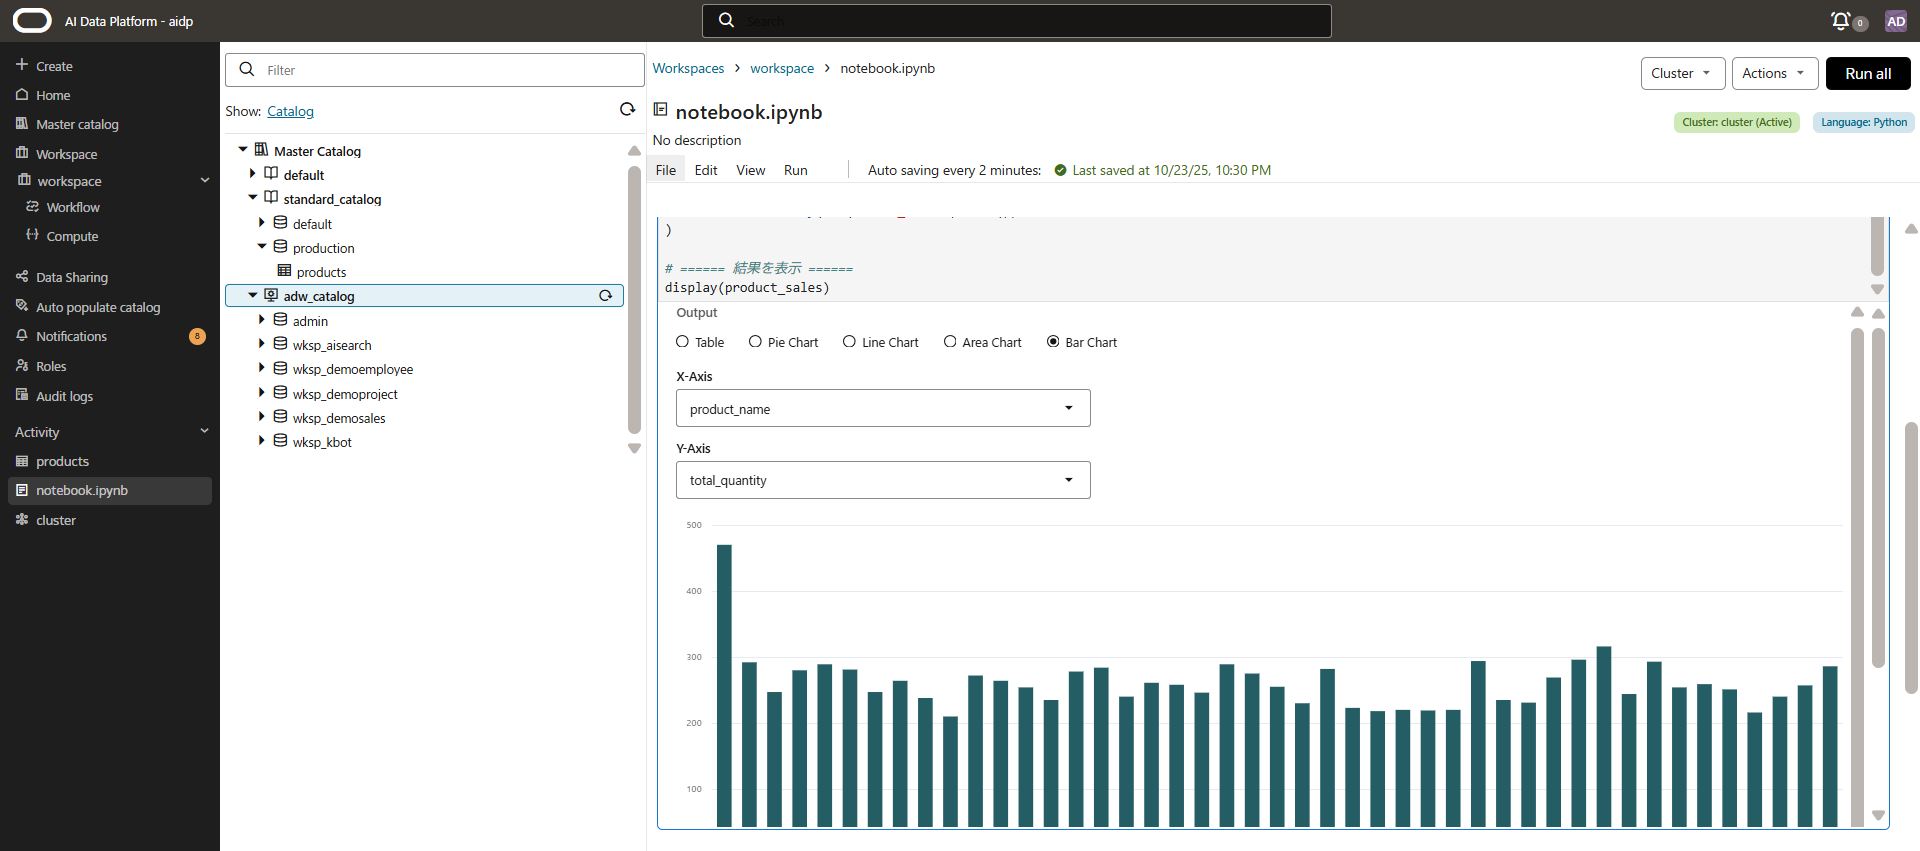
Task: Select wksp_demoproject schema in tree
Action: tap(345, 394)
